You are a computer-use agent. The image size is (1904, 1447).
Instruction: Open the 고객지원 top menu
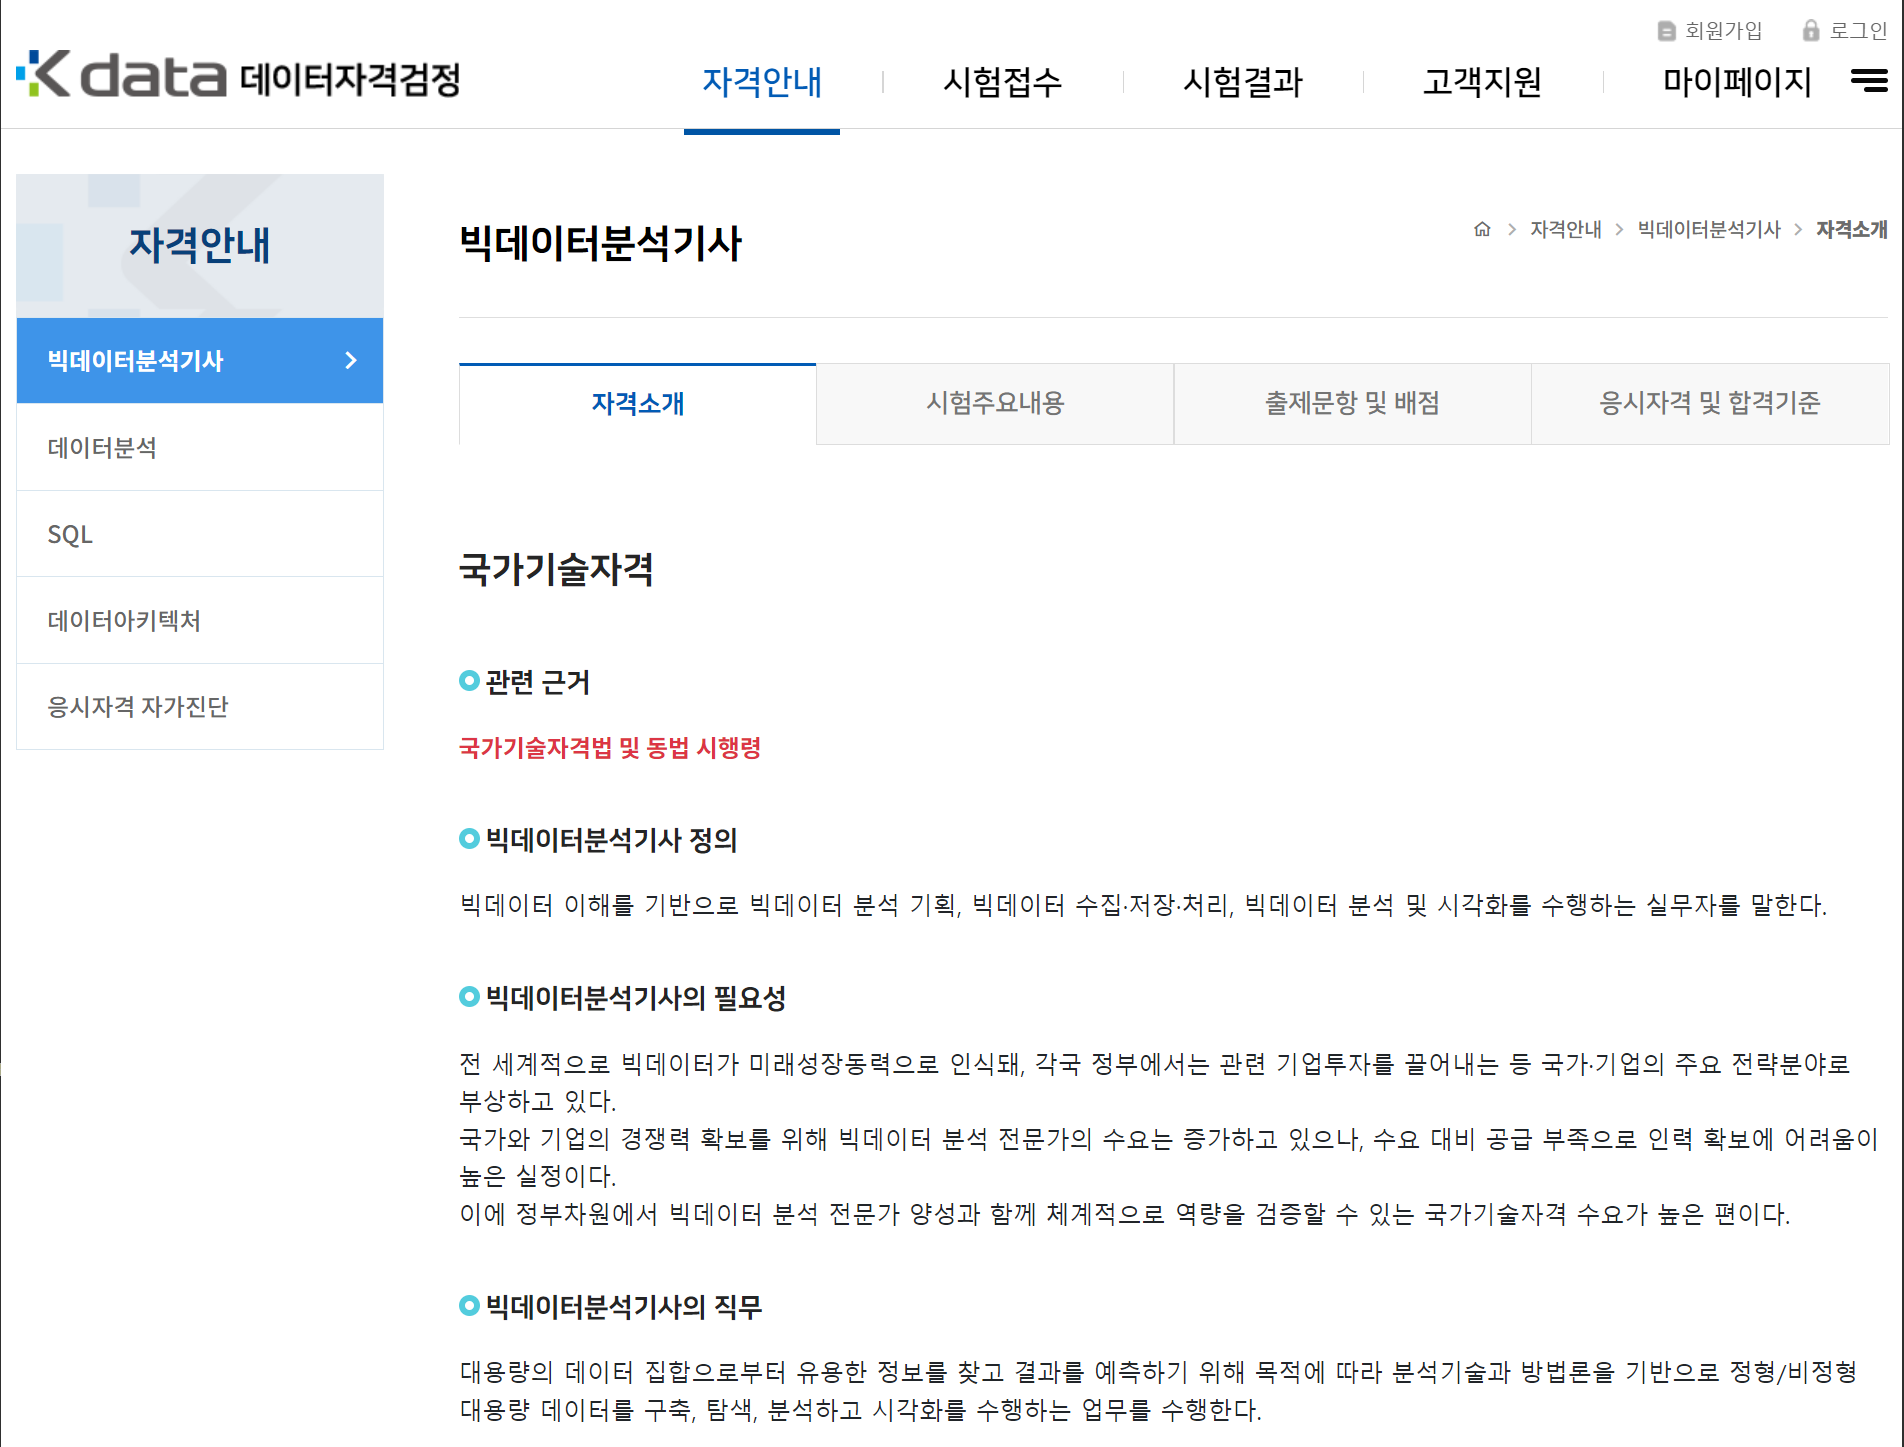tap(1482, 82)
